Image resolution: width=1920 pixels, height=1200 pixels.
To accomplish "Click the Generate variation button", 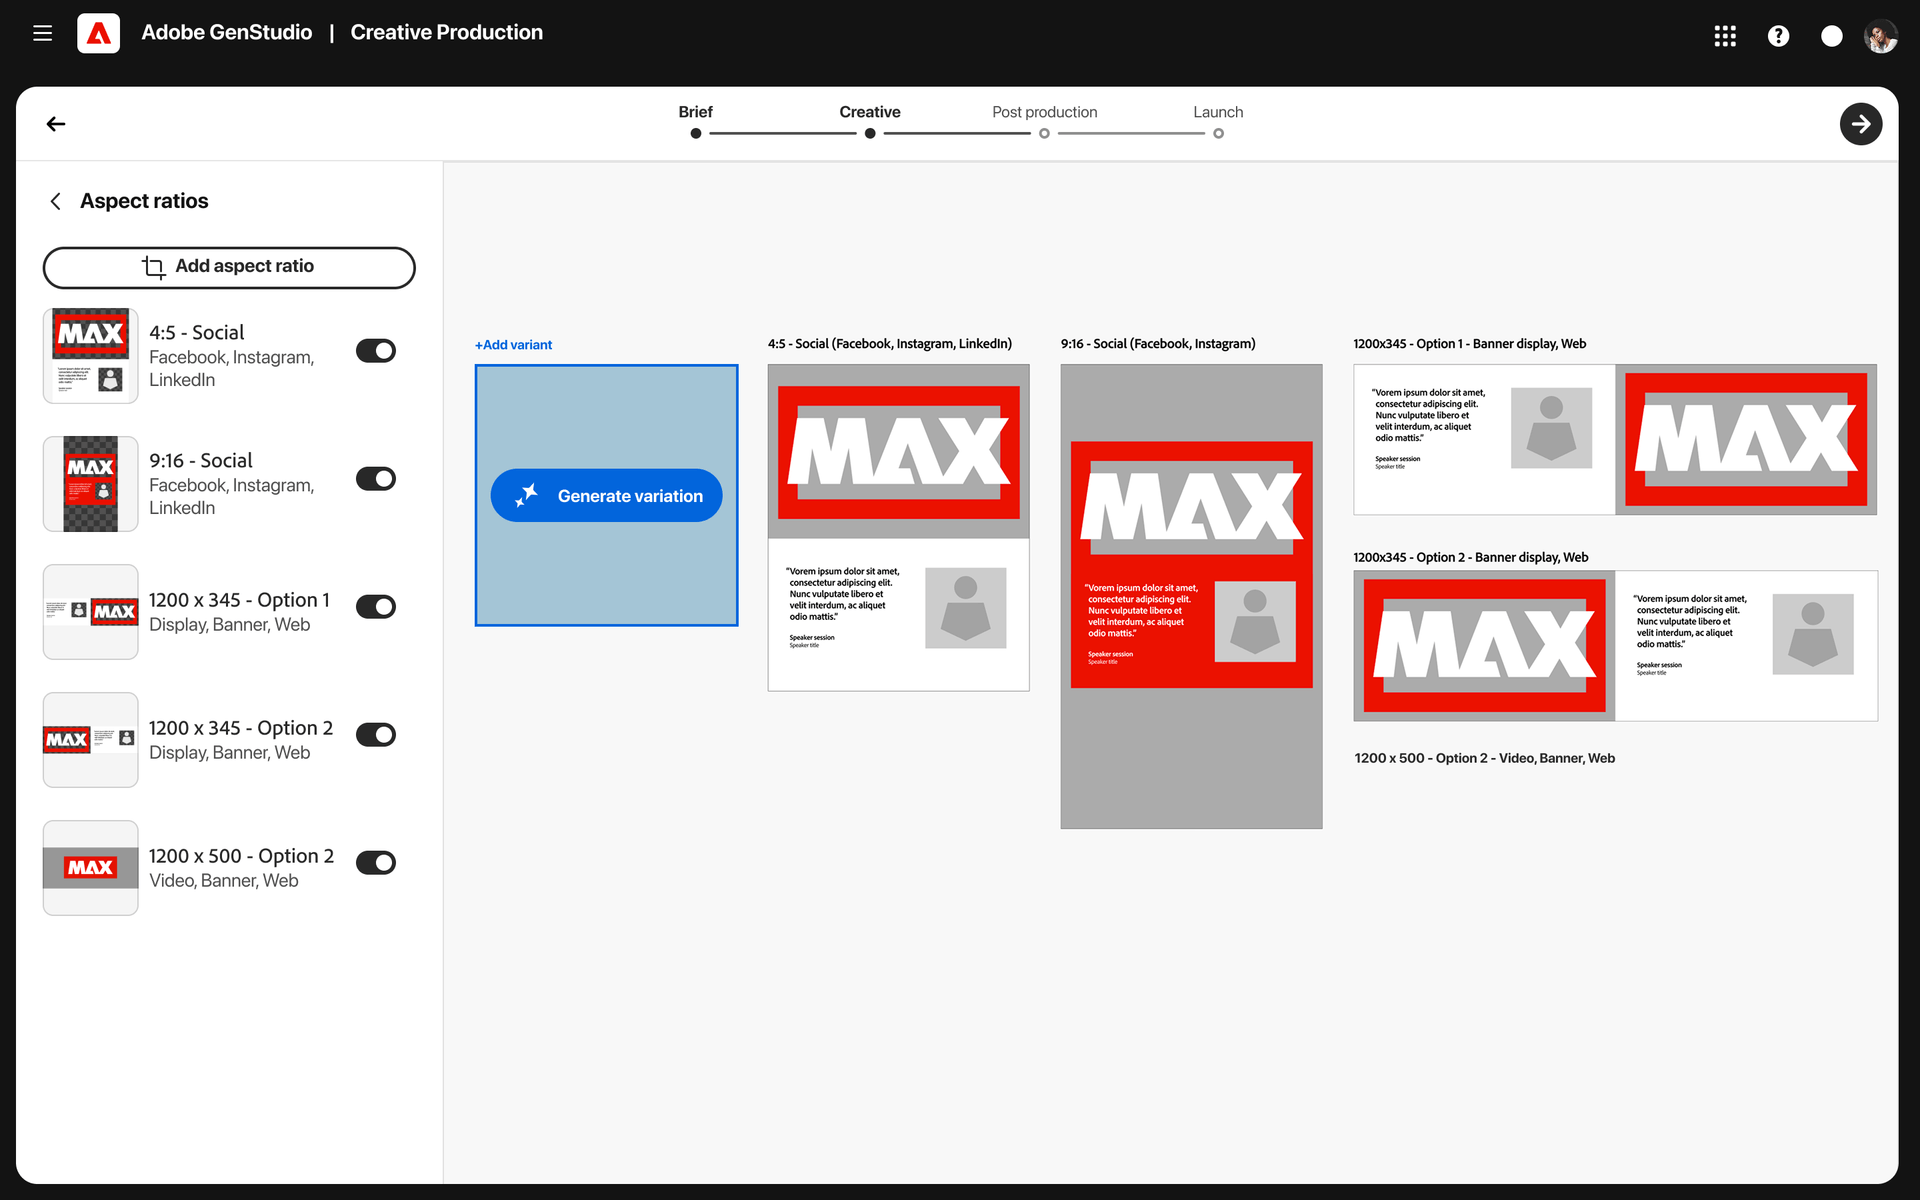I will point(606,495).
